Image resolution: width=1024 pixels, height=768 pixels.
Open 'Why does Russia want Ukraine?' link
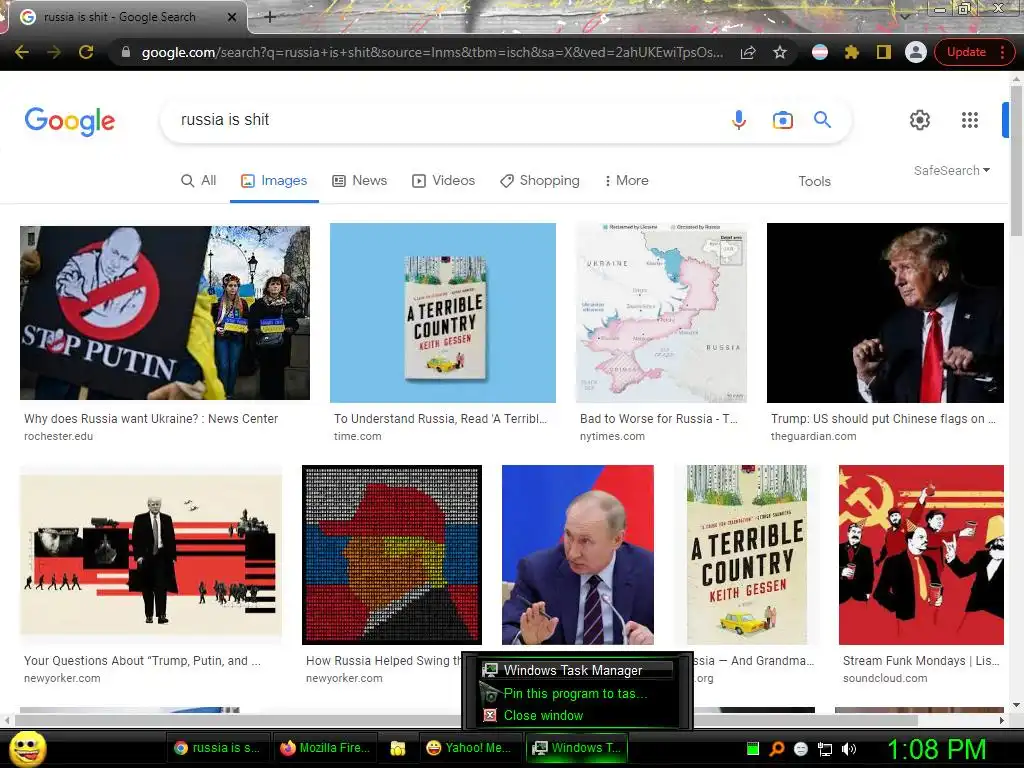tap(151, 419)
